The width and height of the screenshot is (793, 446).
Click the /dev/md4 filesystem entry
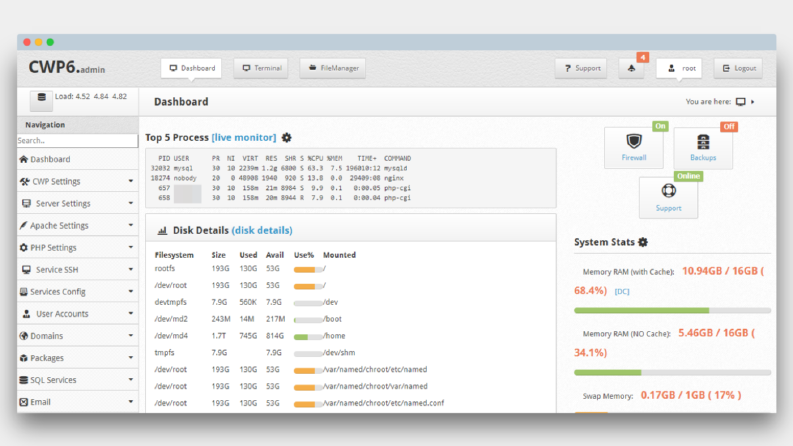click(171, 336)
